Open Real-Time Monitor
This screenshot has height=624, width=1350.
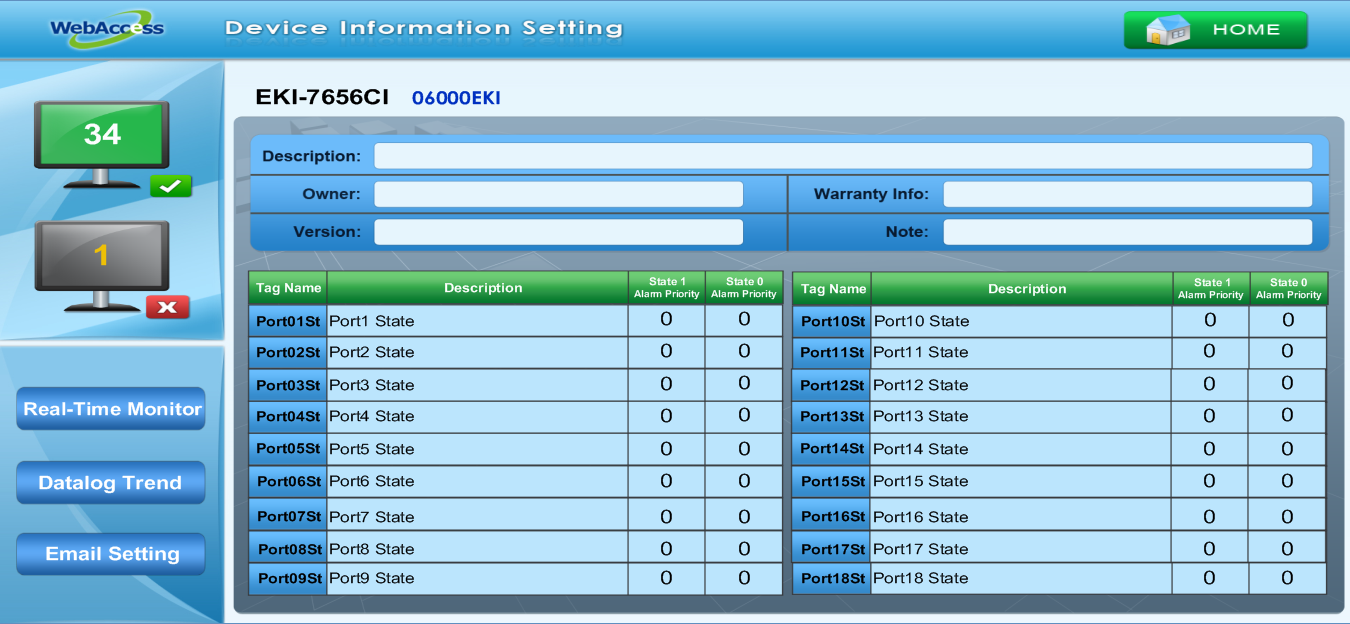(111, 409)
